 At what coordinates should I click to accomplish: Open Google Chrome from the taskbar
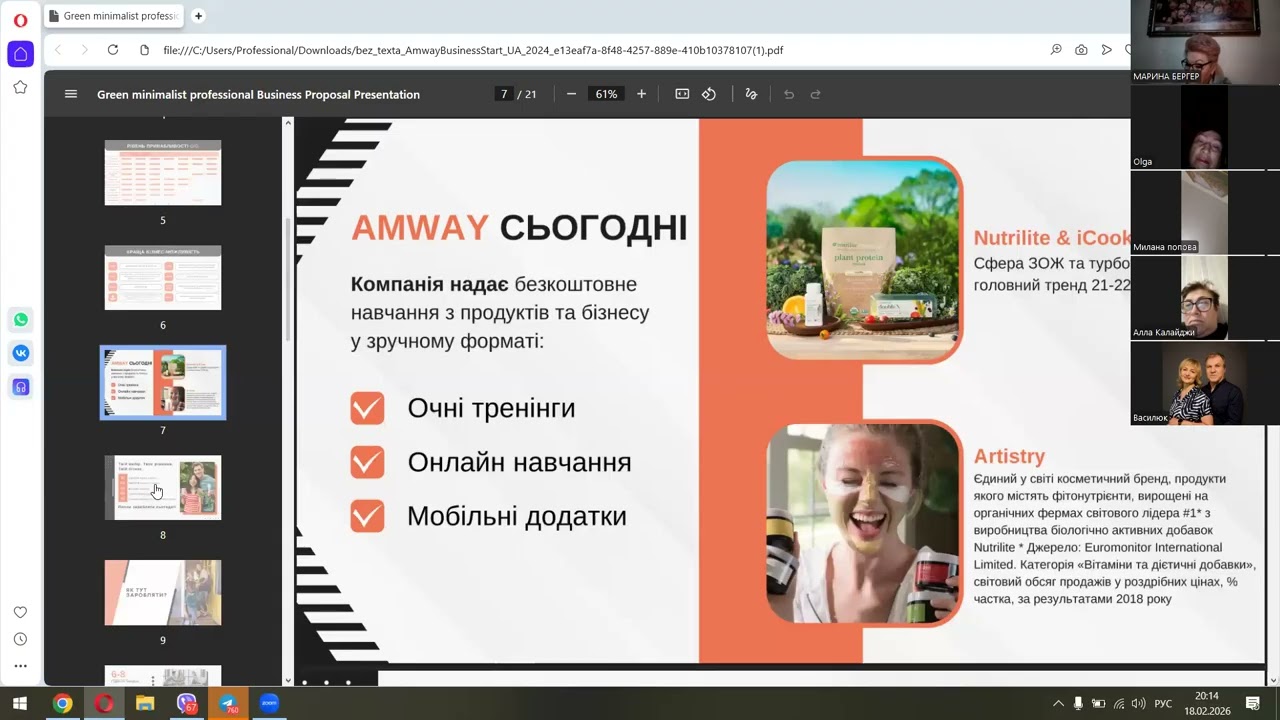pos(62,703)
